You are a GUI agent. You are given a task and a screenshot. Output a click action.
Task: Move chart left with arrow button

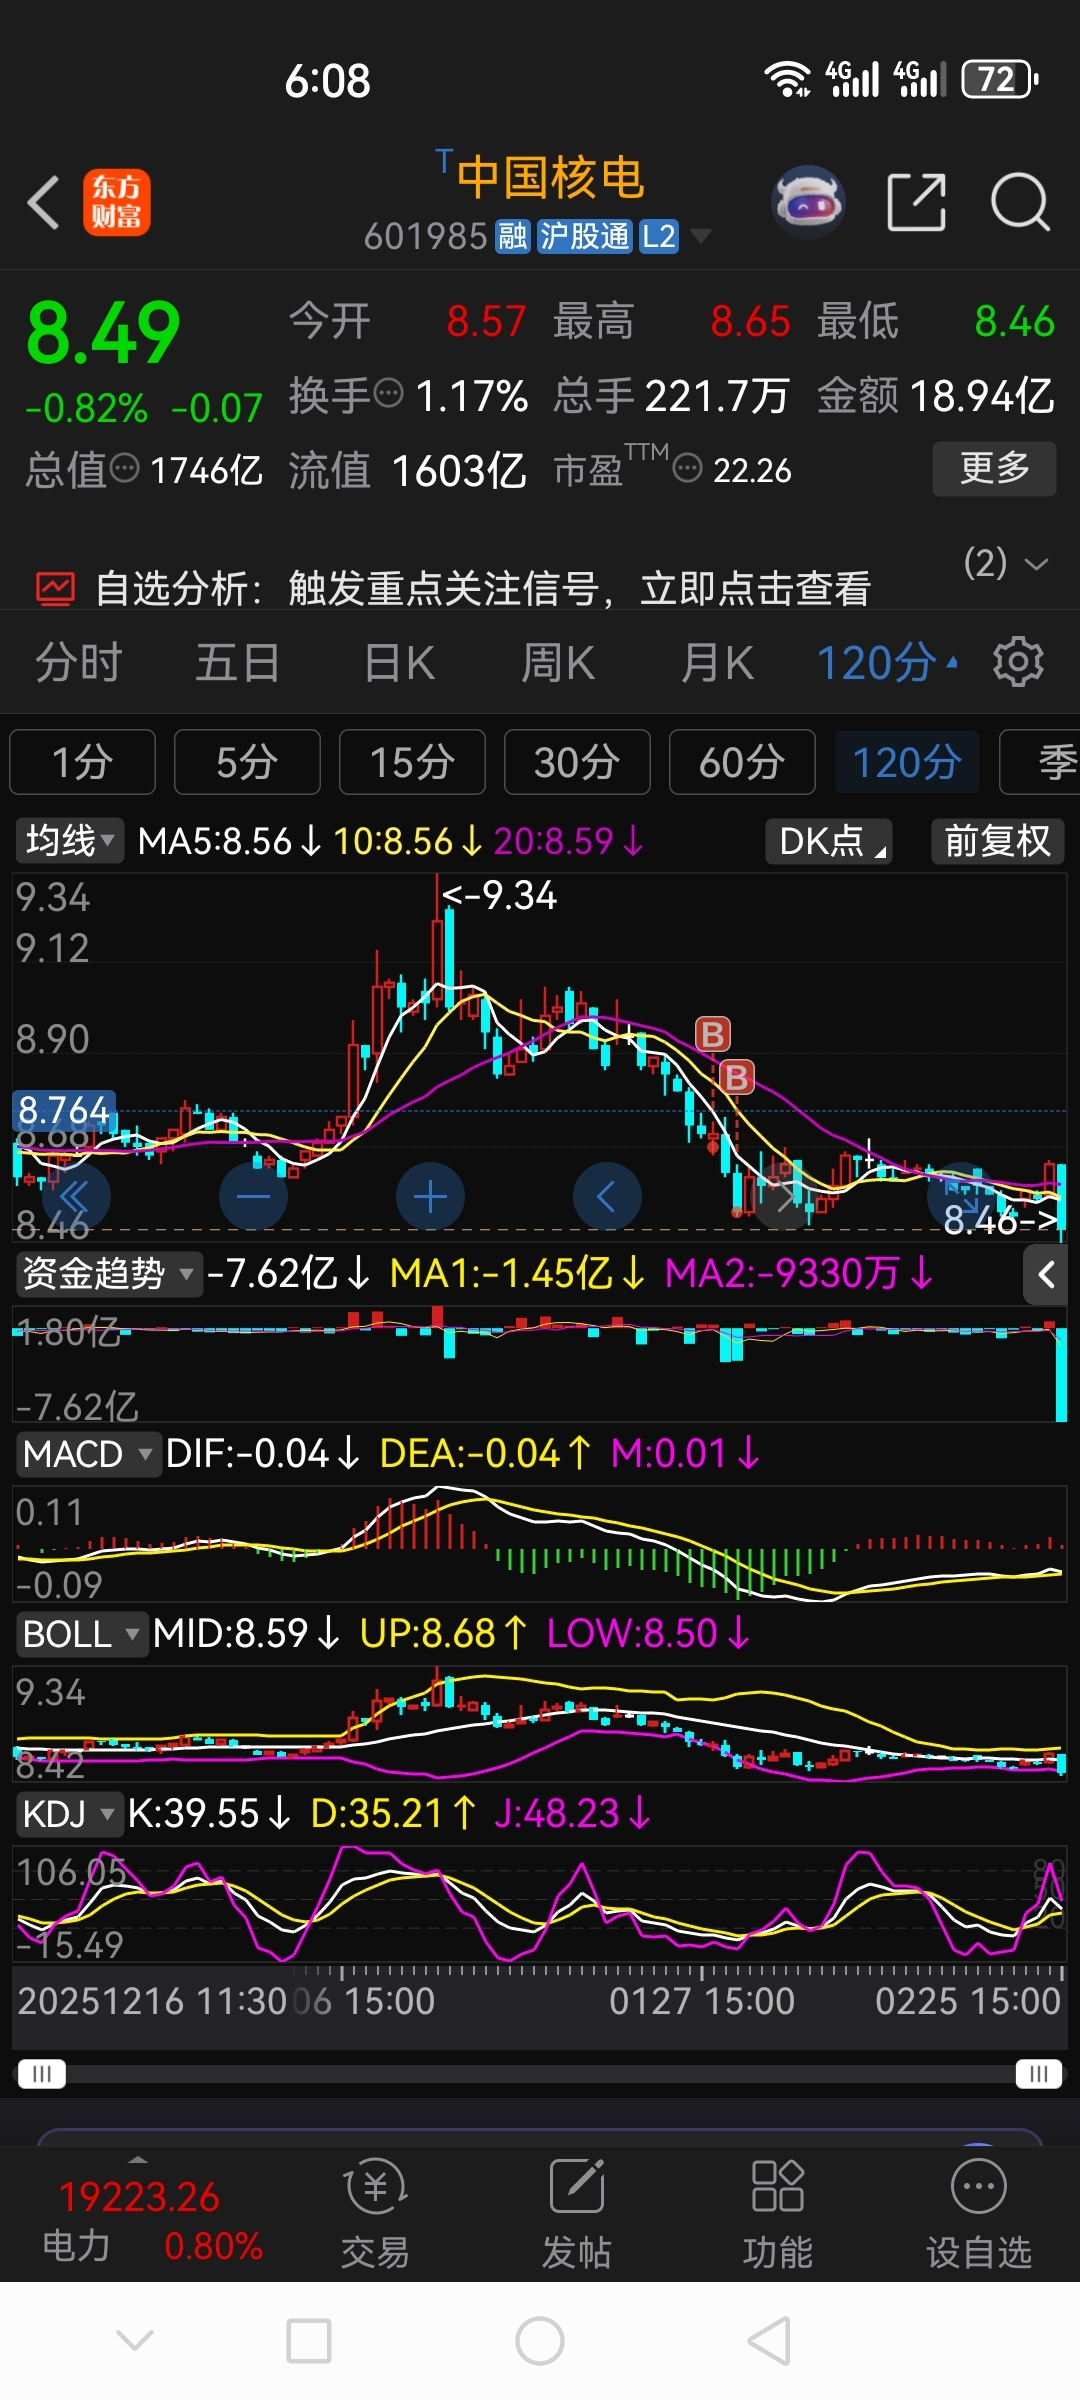[607, 1196]
